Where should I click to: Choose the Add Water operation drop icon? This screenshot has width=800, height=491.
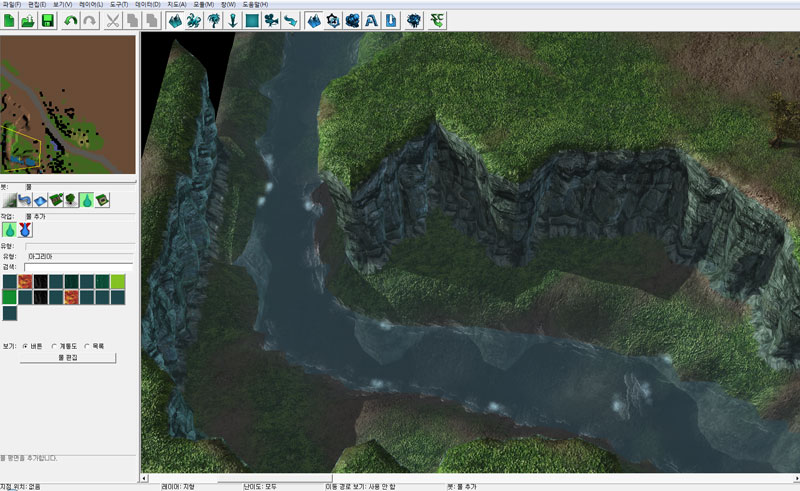click(9, 230)
